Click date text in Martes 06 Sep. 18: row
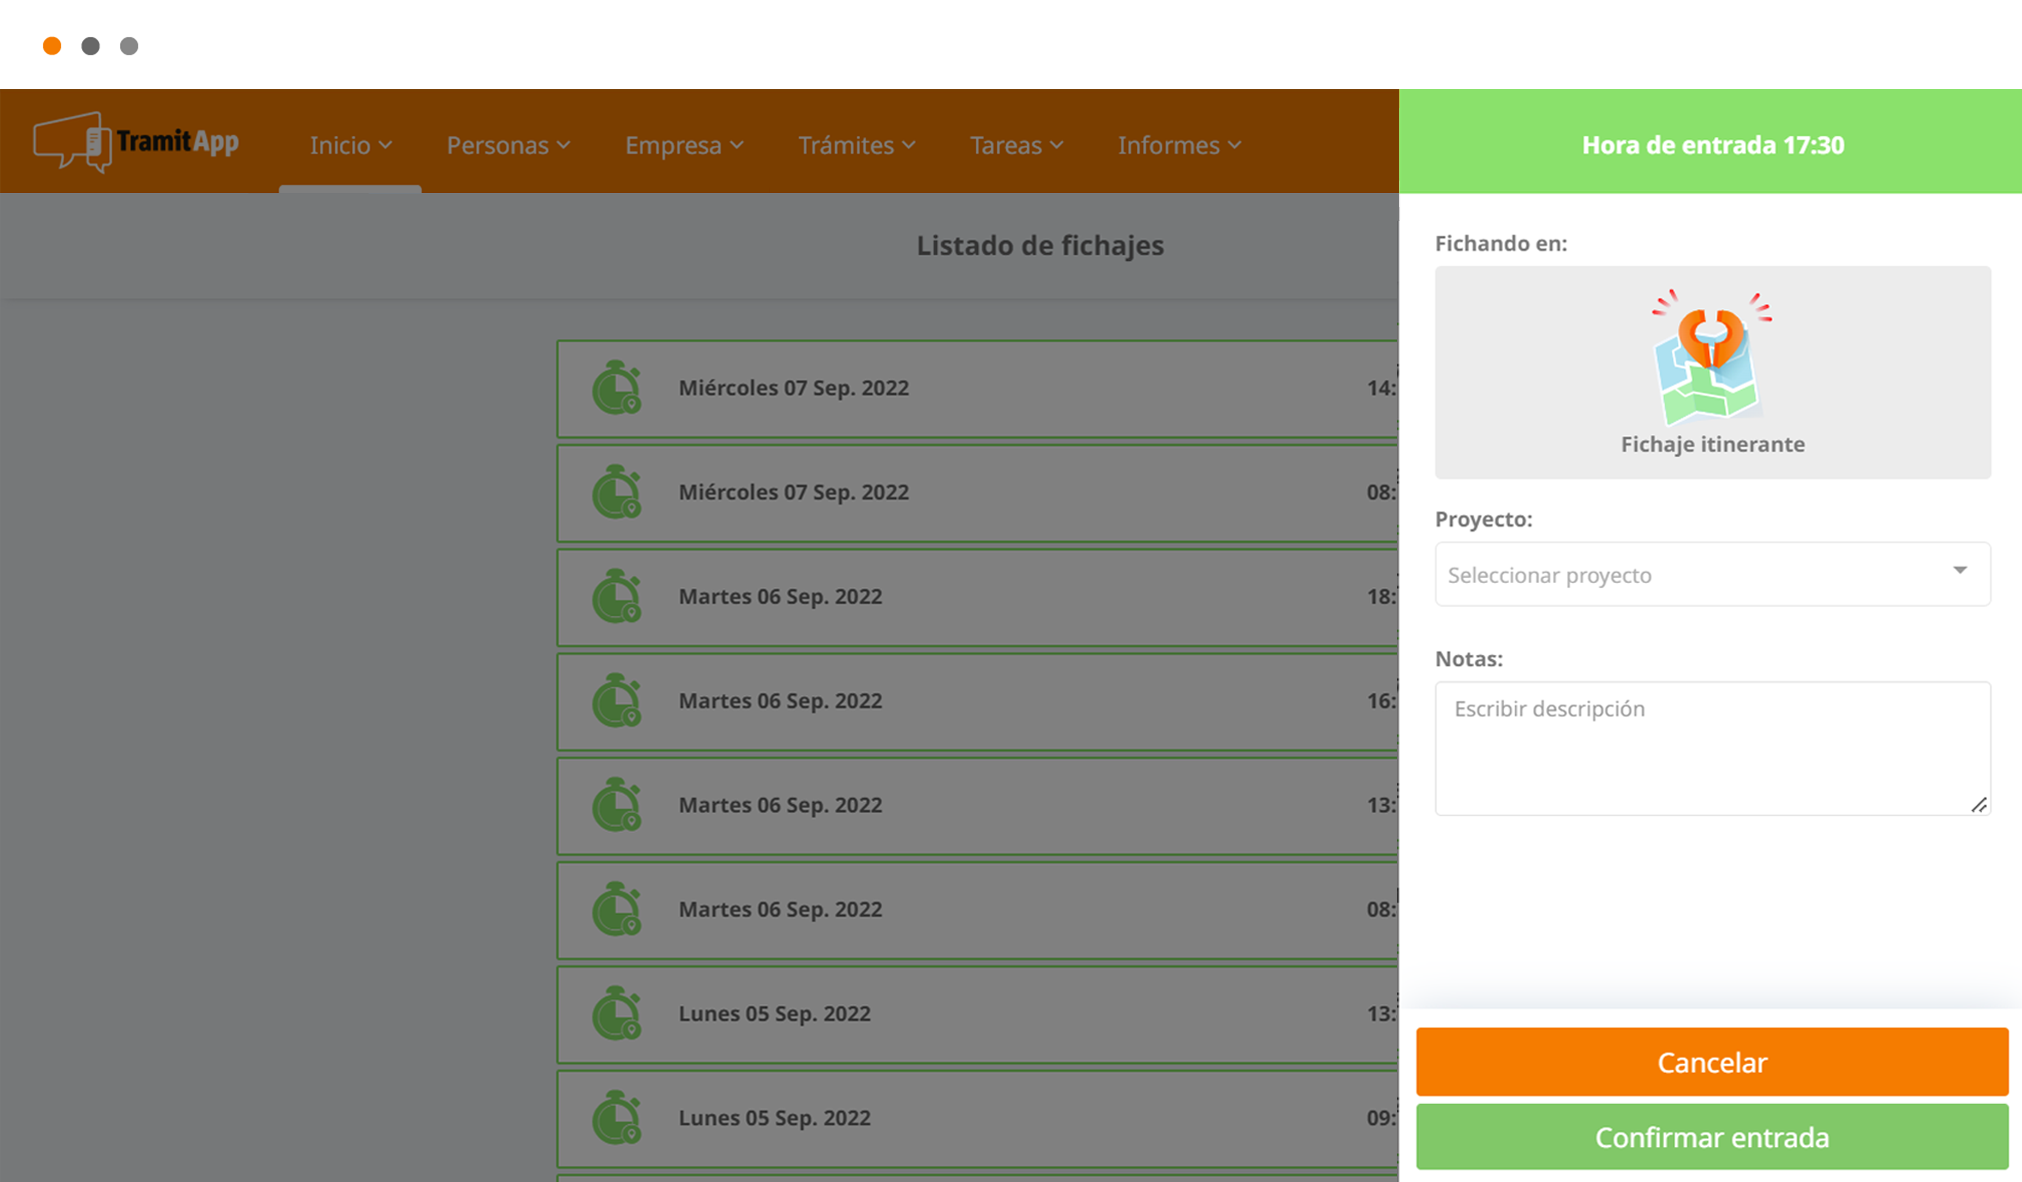2022x1182 pixels. [780, 596]
